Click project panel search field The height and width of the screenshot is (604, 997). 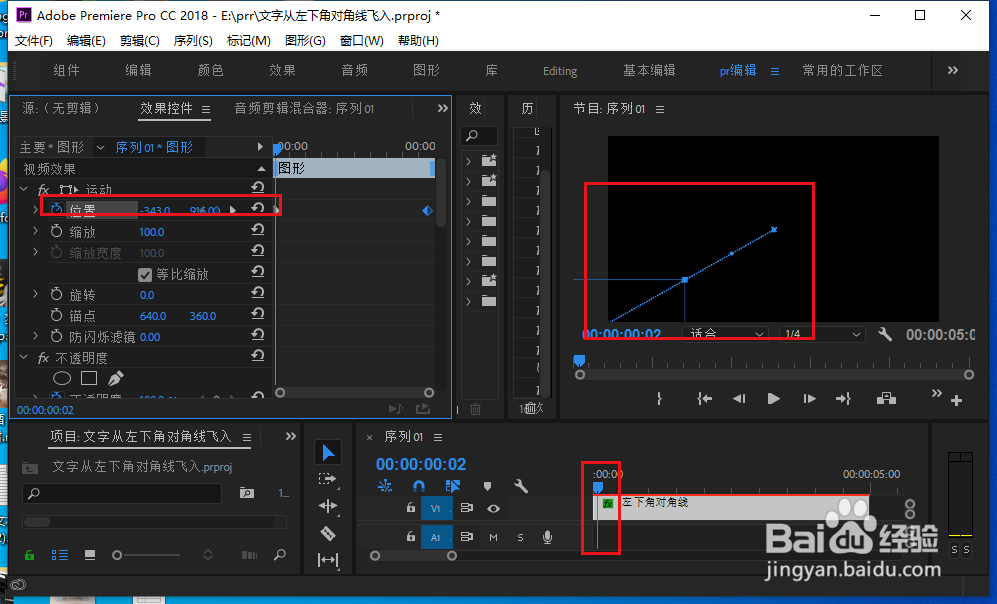(121, 493)
